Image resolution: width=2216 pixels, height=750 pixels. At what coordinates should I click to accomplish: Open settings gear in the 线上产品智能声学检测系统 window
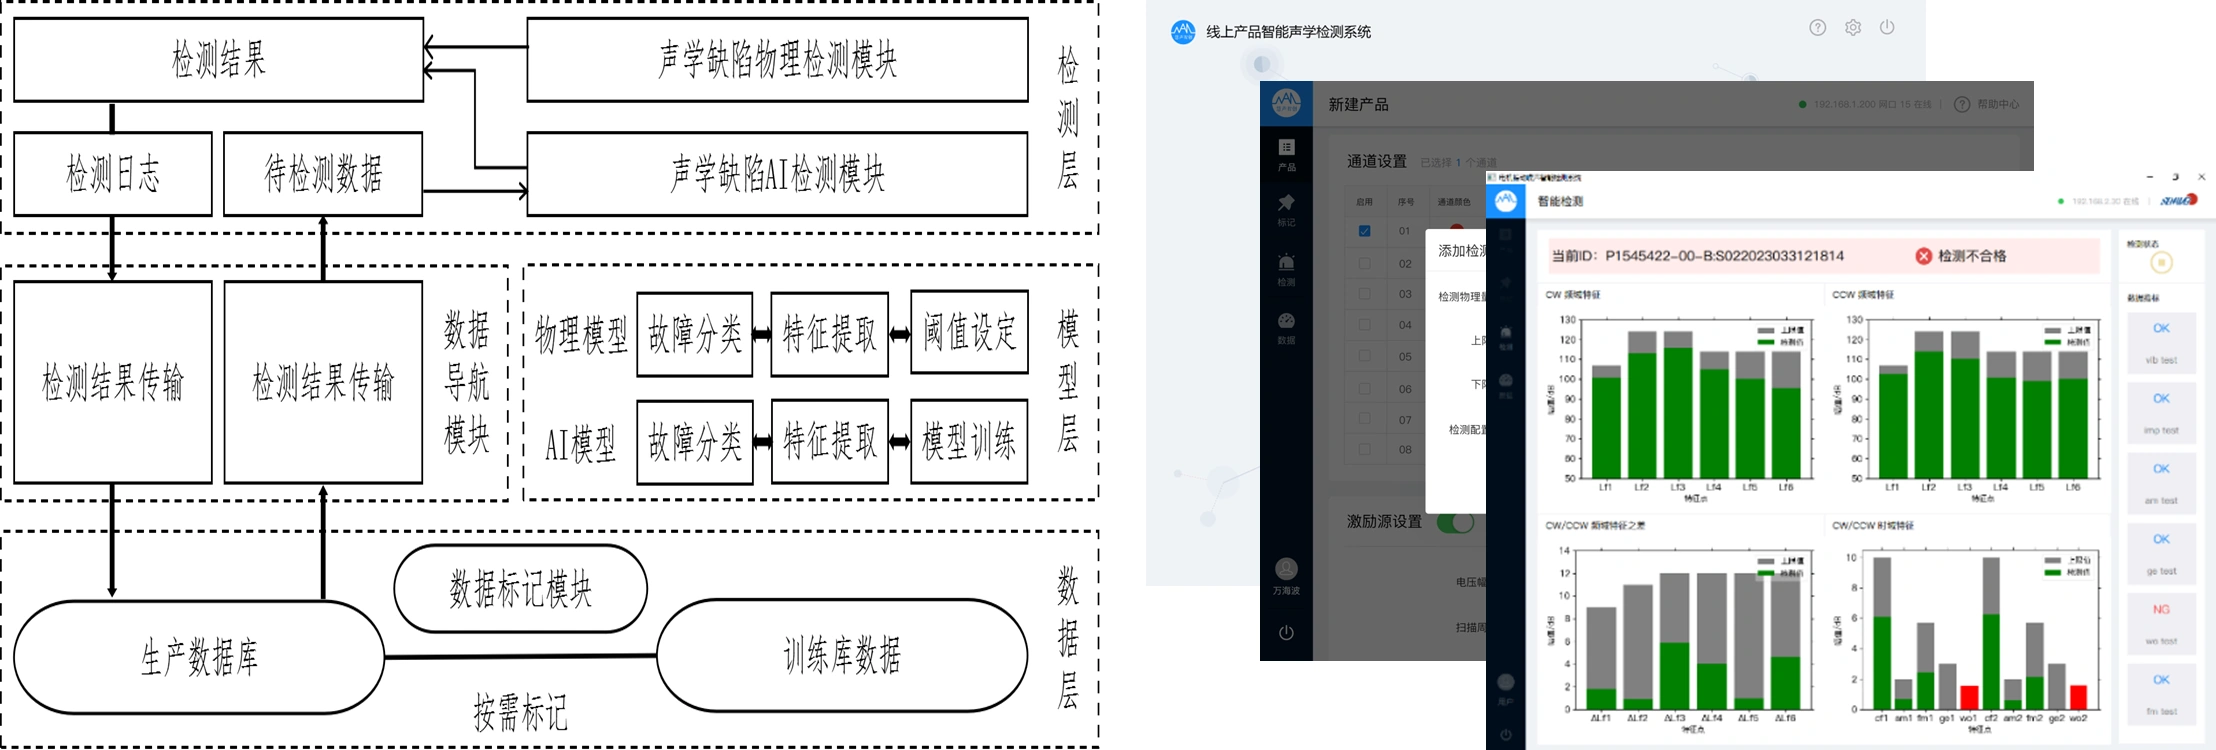(1853, 28)
